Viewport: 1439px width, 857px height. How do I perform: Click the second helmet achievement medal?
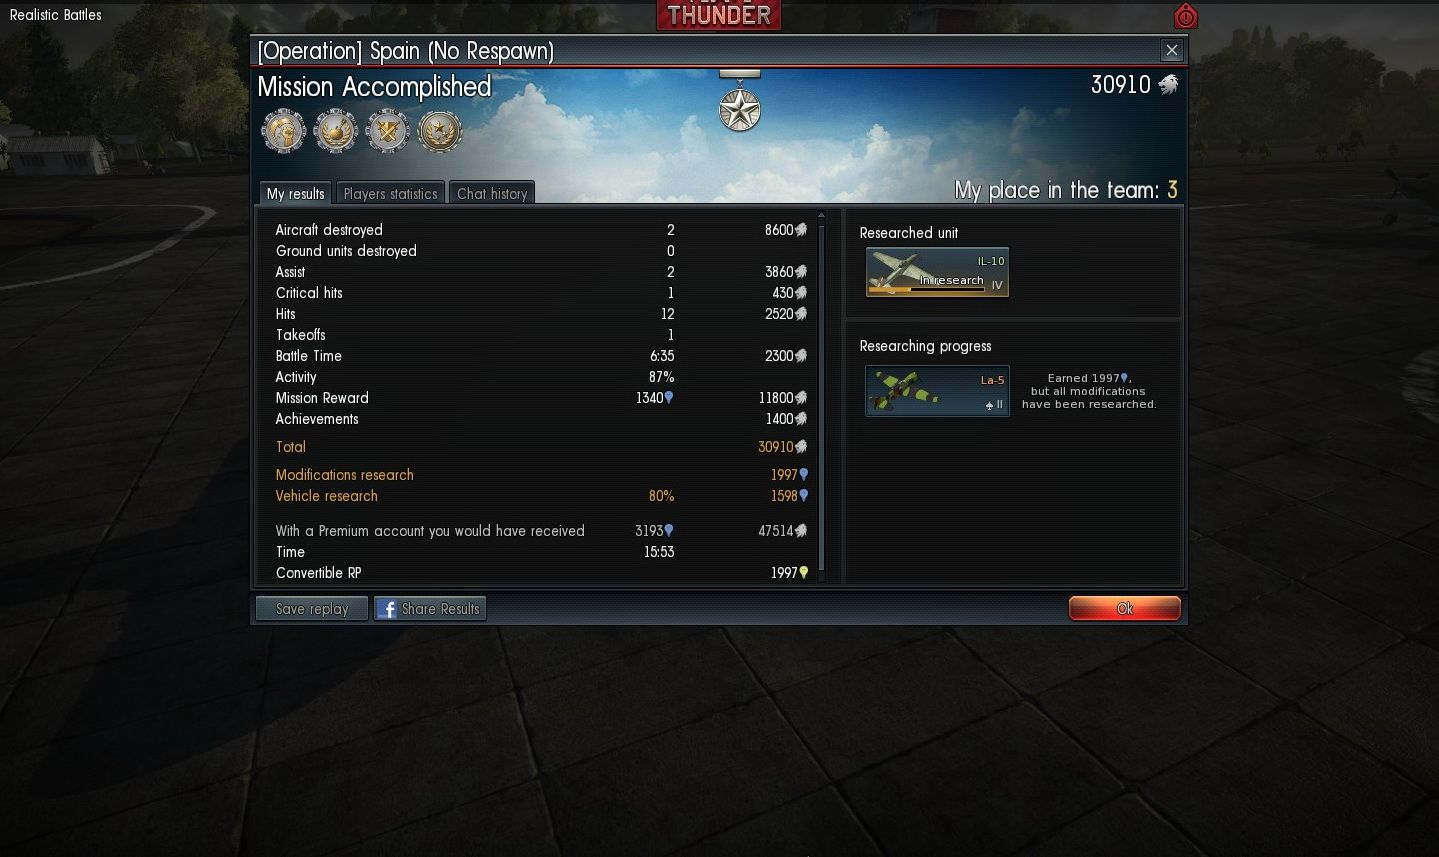[x=336, y=131]
